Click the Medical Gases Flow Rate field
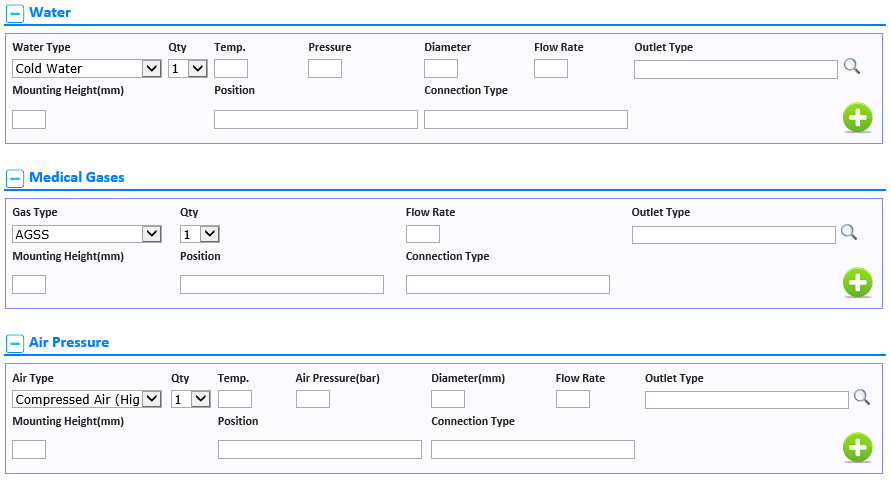This screenshot has width=891, height=485. click(x=423, y=234)
